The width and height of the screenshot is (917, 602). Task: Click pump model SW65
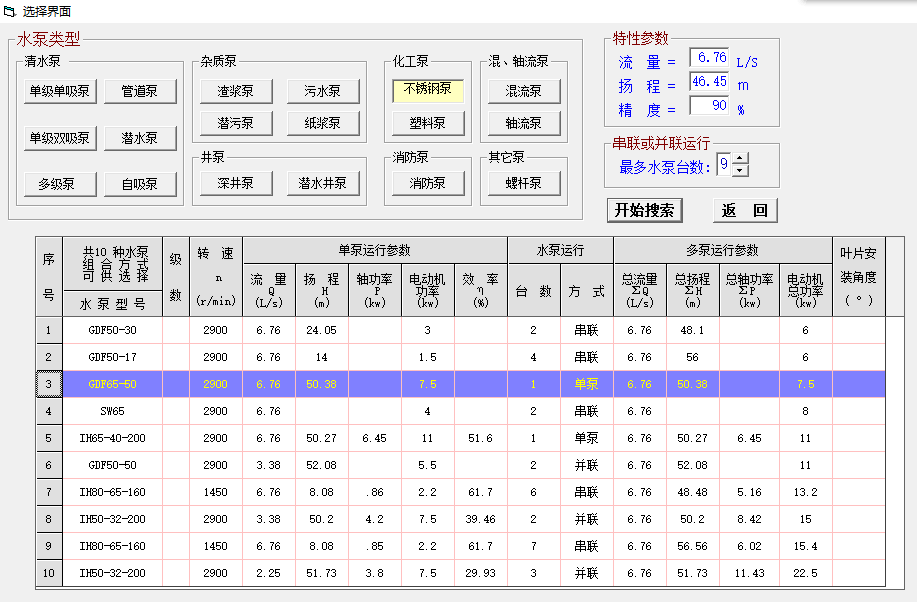pos(112,411)
